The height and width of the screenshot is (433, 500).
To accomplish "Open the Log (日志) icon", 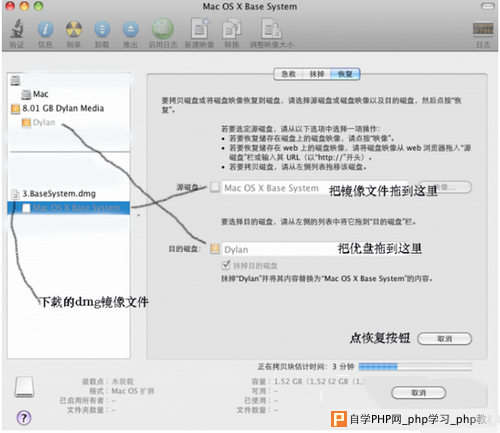I will tap(483, 29).
